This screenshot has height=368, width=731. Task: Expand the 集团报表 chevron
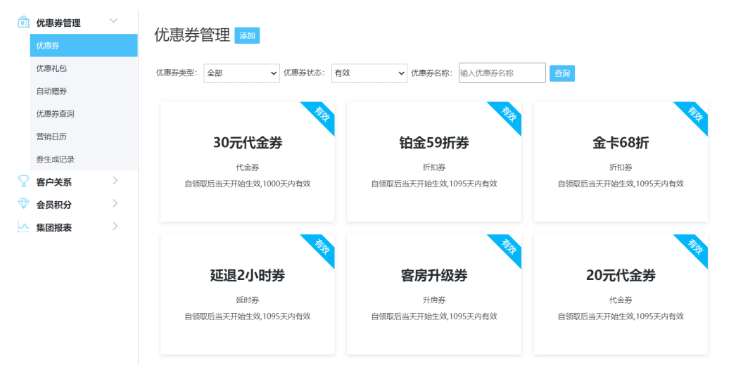point(115,226)
